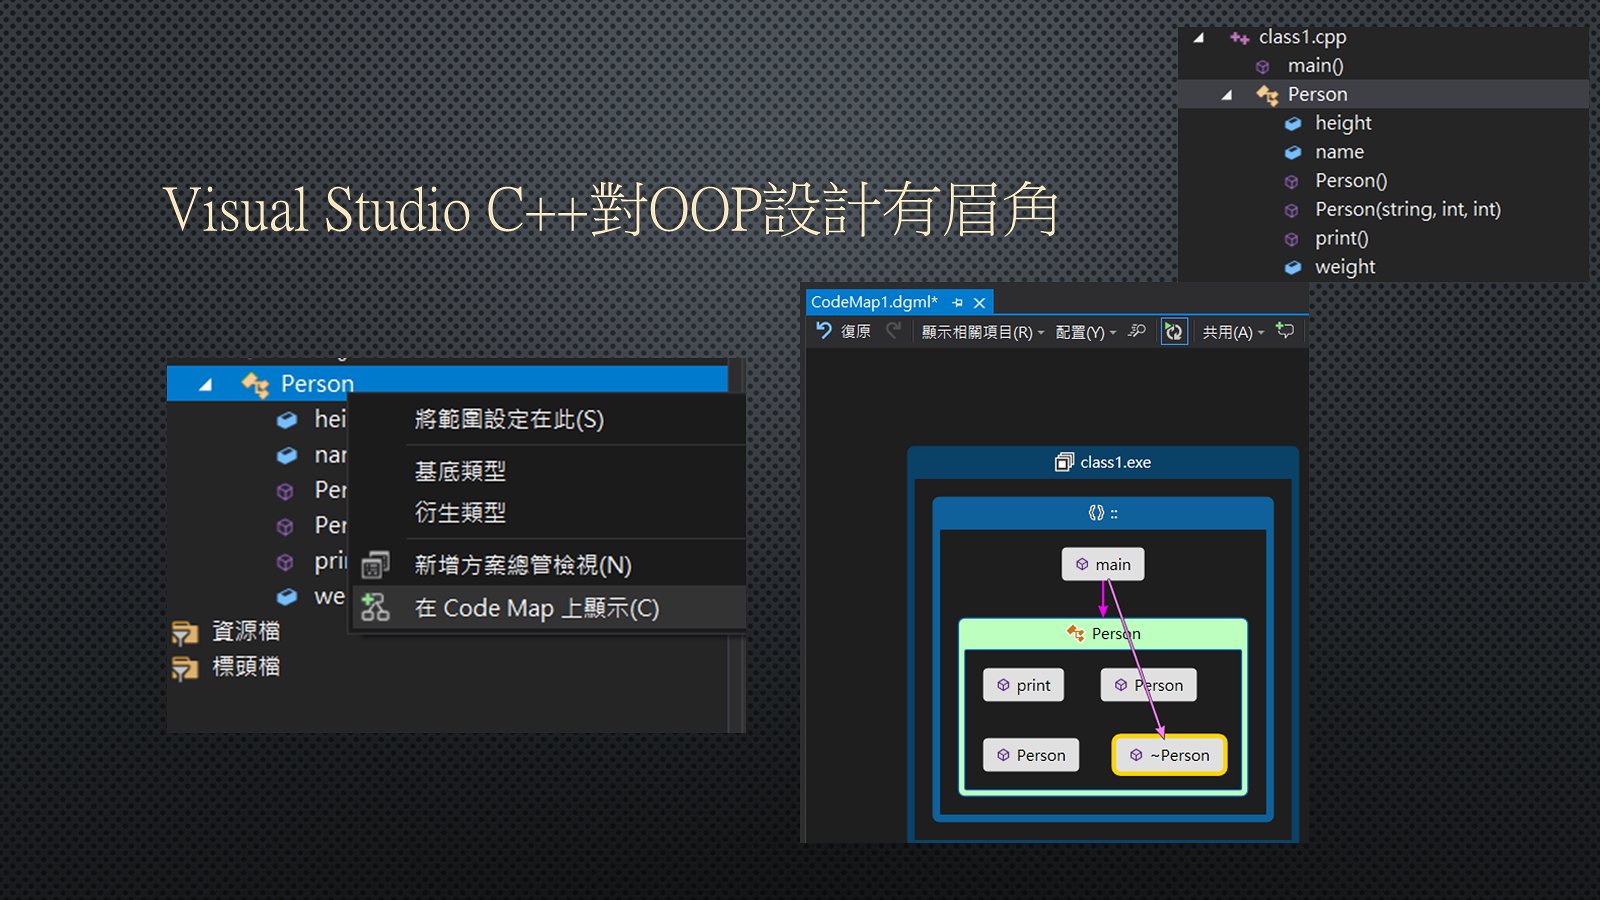The width and height of the screenshot is (1600, 900).
Task: Select height member in the tree
Action: [1343, 123]
